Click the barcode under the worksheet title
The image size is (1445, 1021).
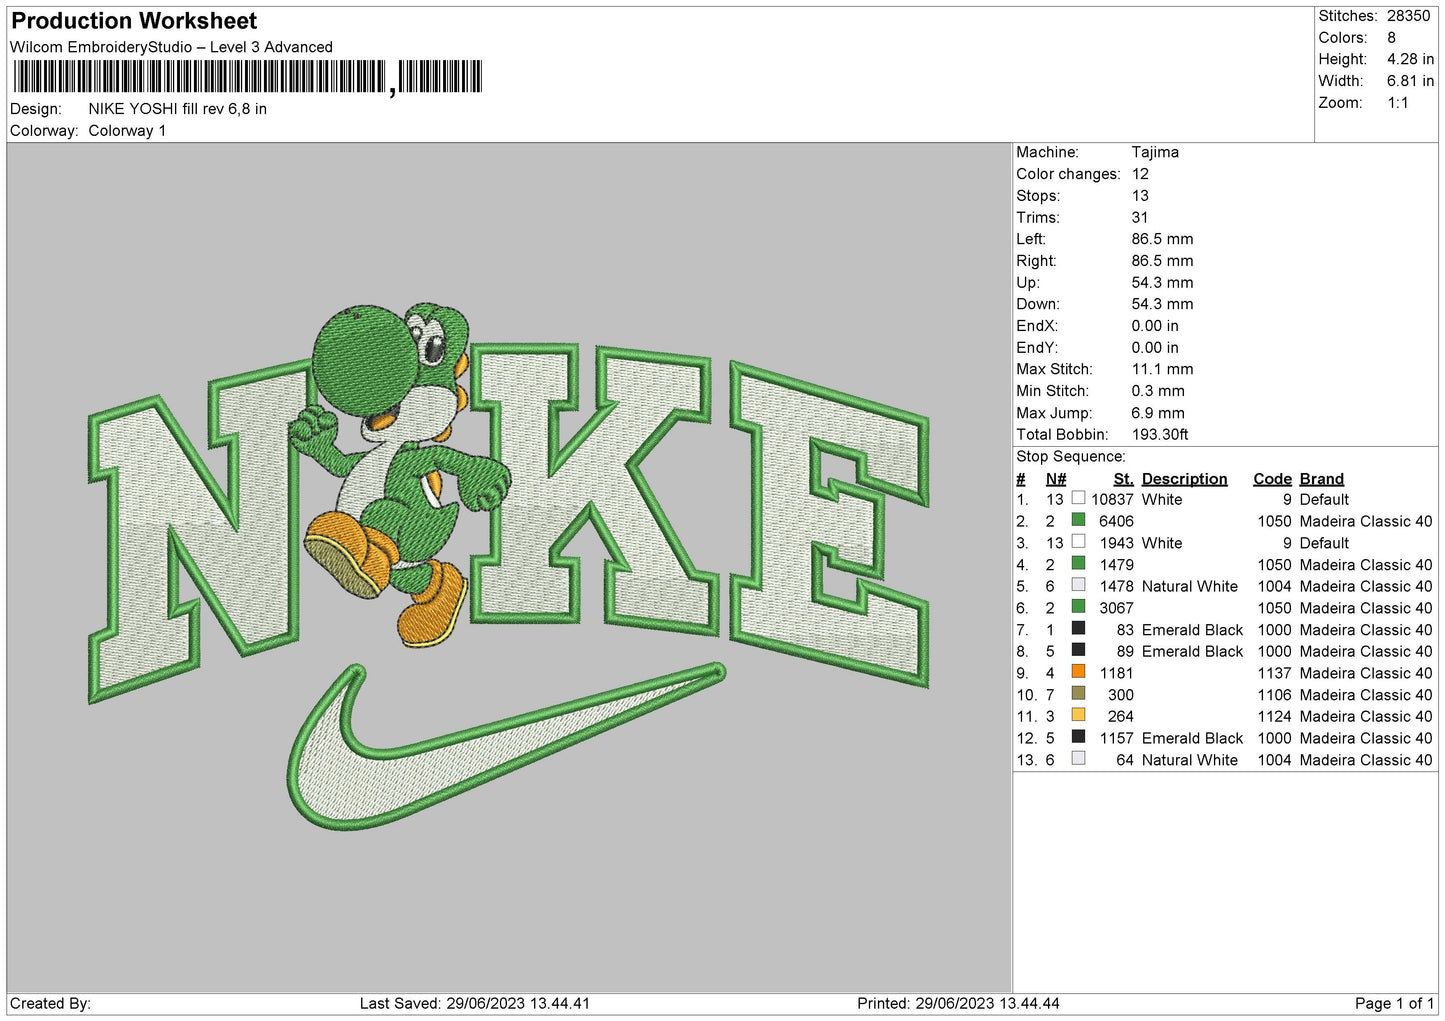(x=247, y=77)
